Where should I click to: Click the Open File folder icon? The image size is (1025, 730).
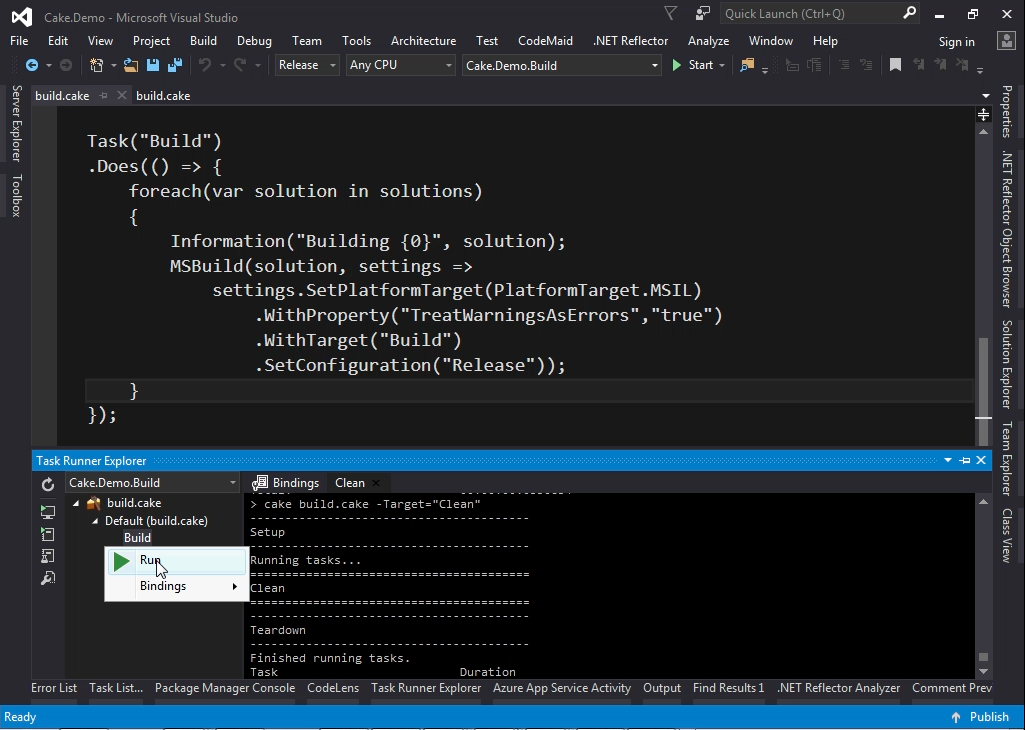click(x=131, y=65)
